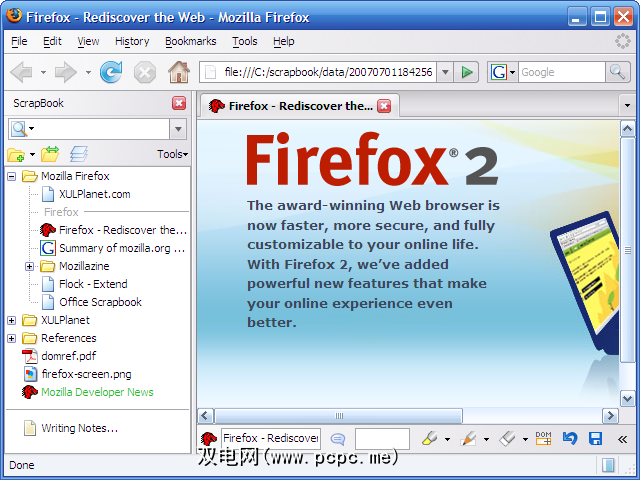Open firefox-screen.png entry

86,374
